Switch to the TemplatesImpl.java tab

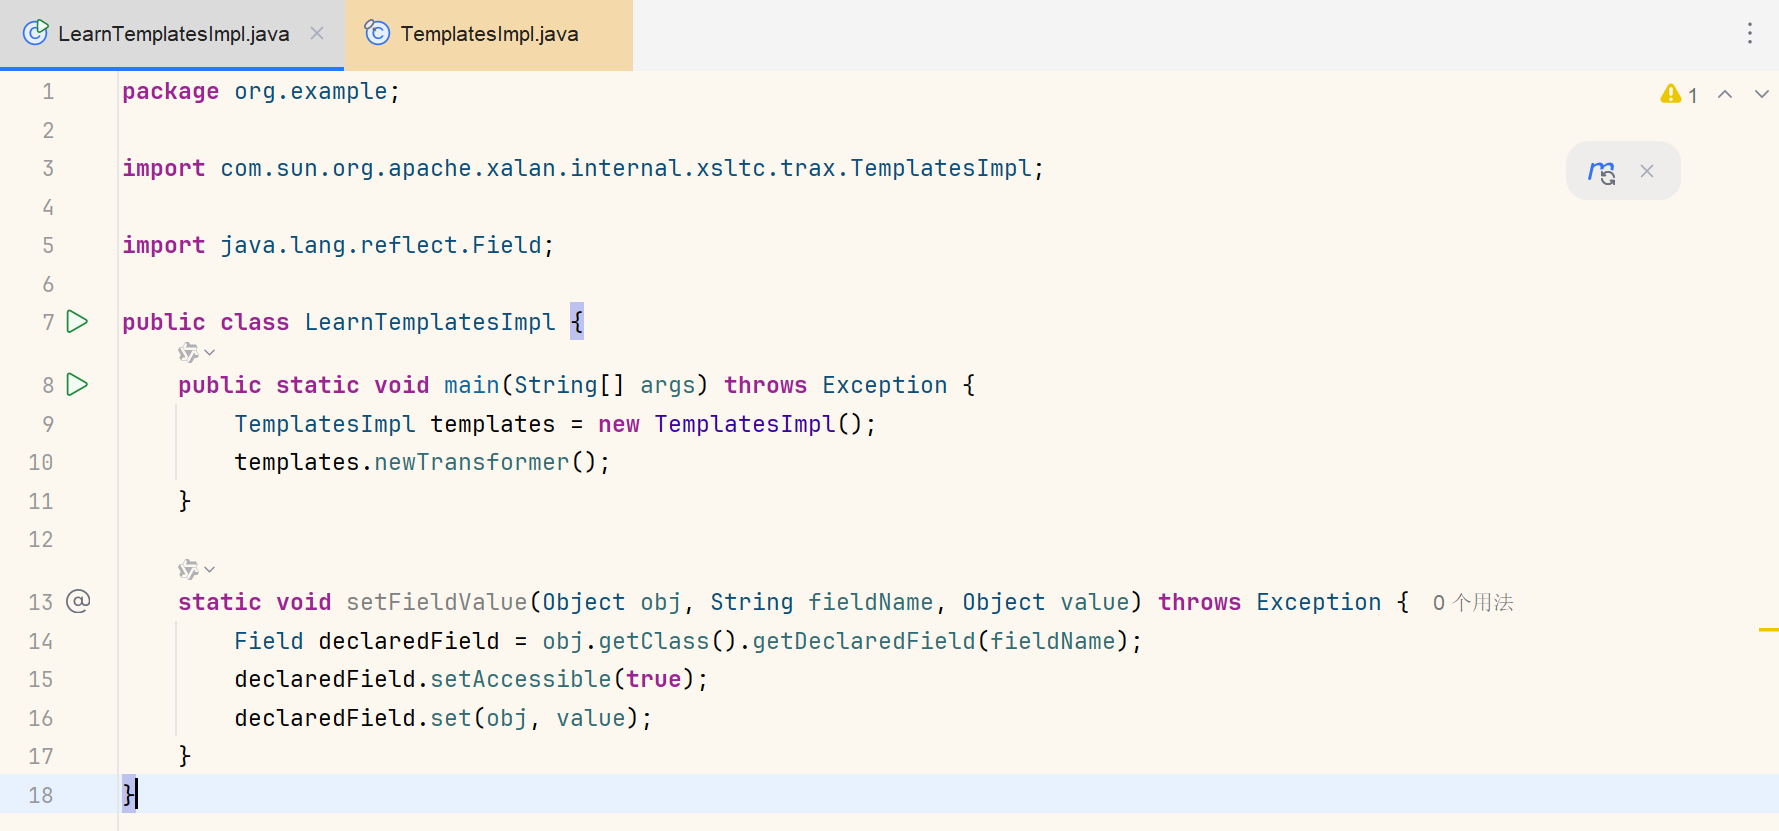488,34
